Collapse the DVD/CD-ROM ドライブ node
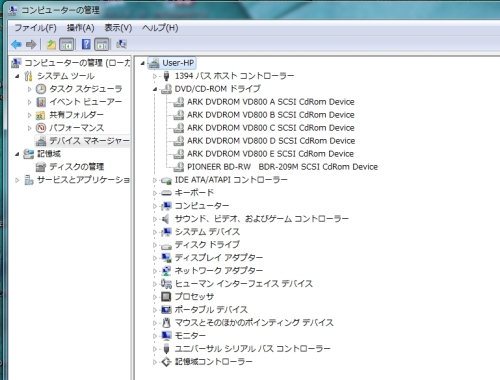The image size is (500, 380). pos(155,89)
